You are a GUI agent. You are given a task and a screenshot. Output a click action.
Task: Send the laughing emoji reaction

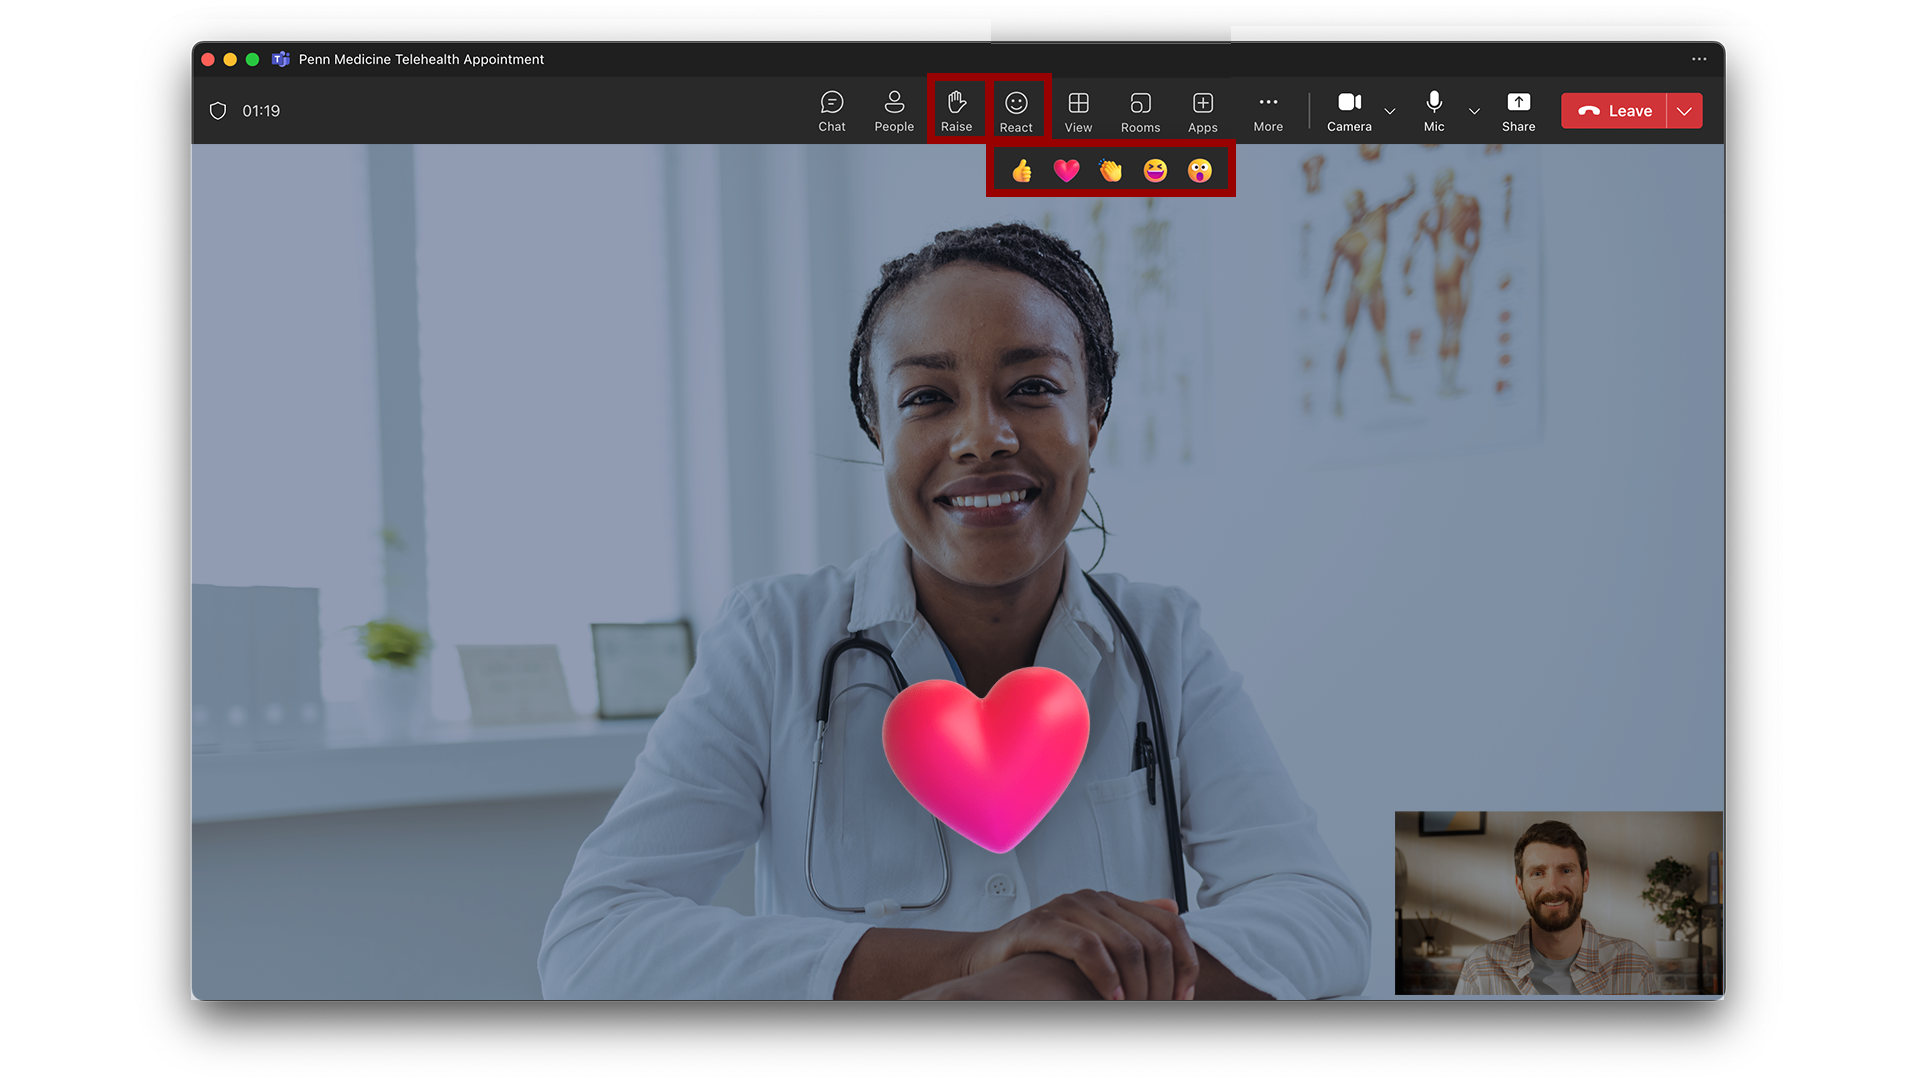click(x=1155, y=170)
